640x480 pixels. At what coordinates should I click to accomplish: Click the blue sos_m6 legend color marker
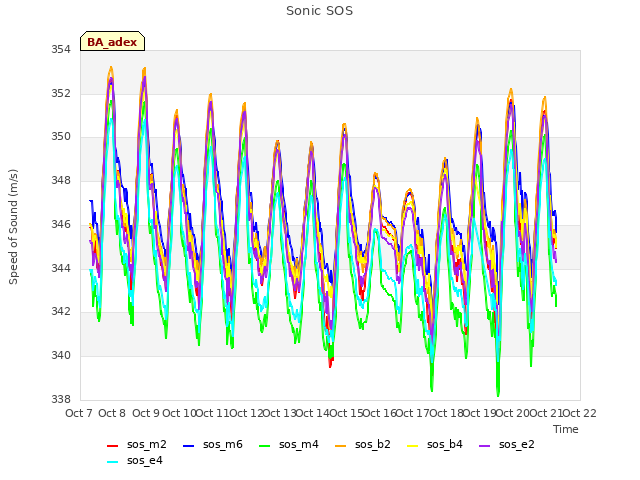click(x=188, y=446)
